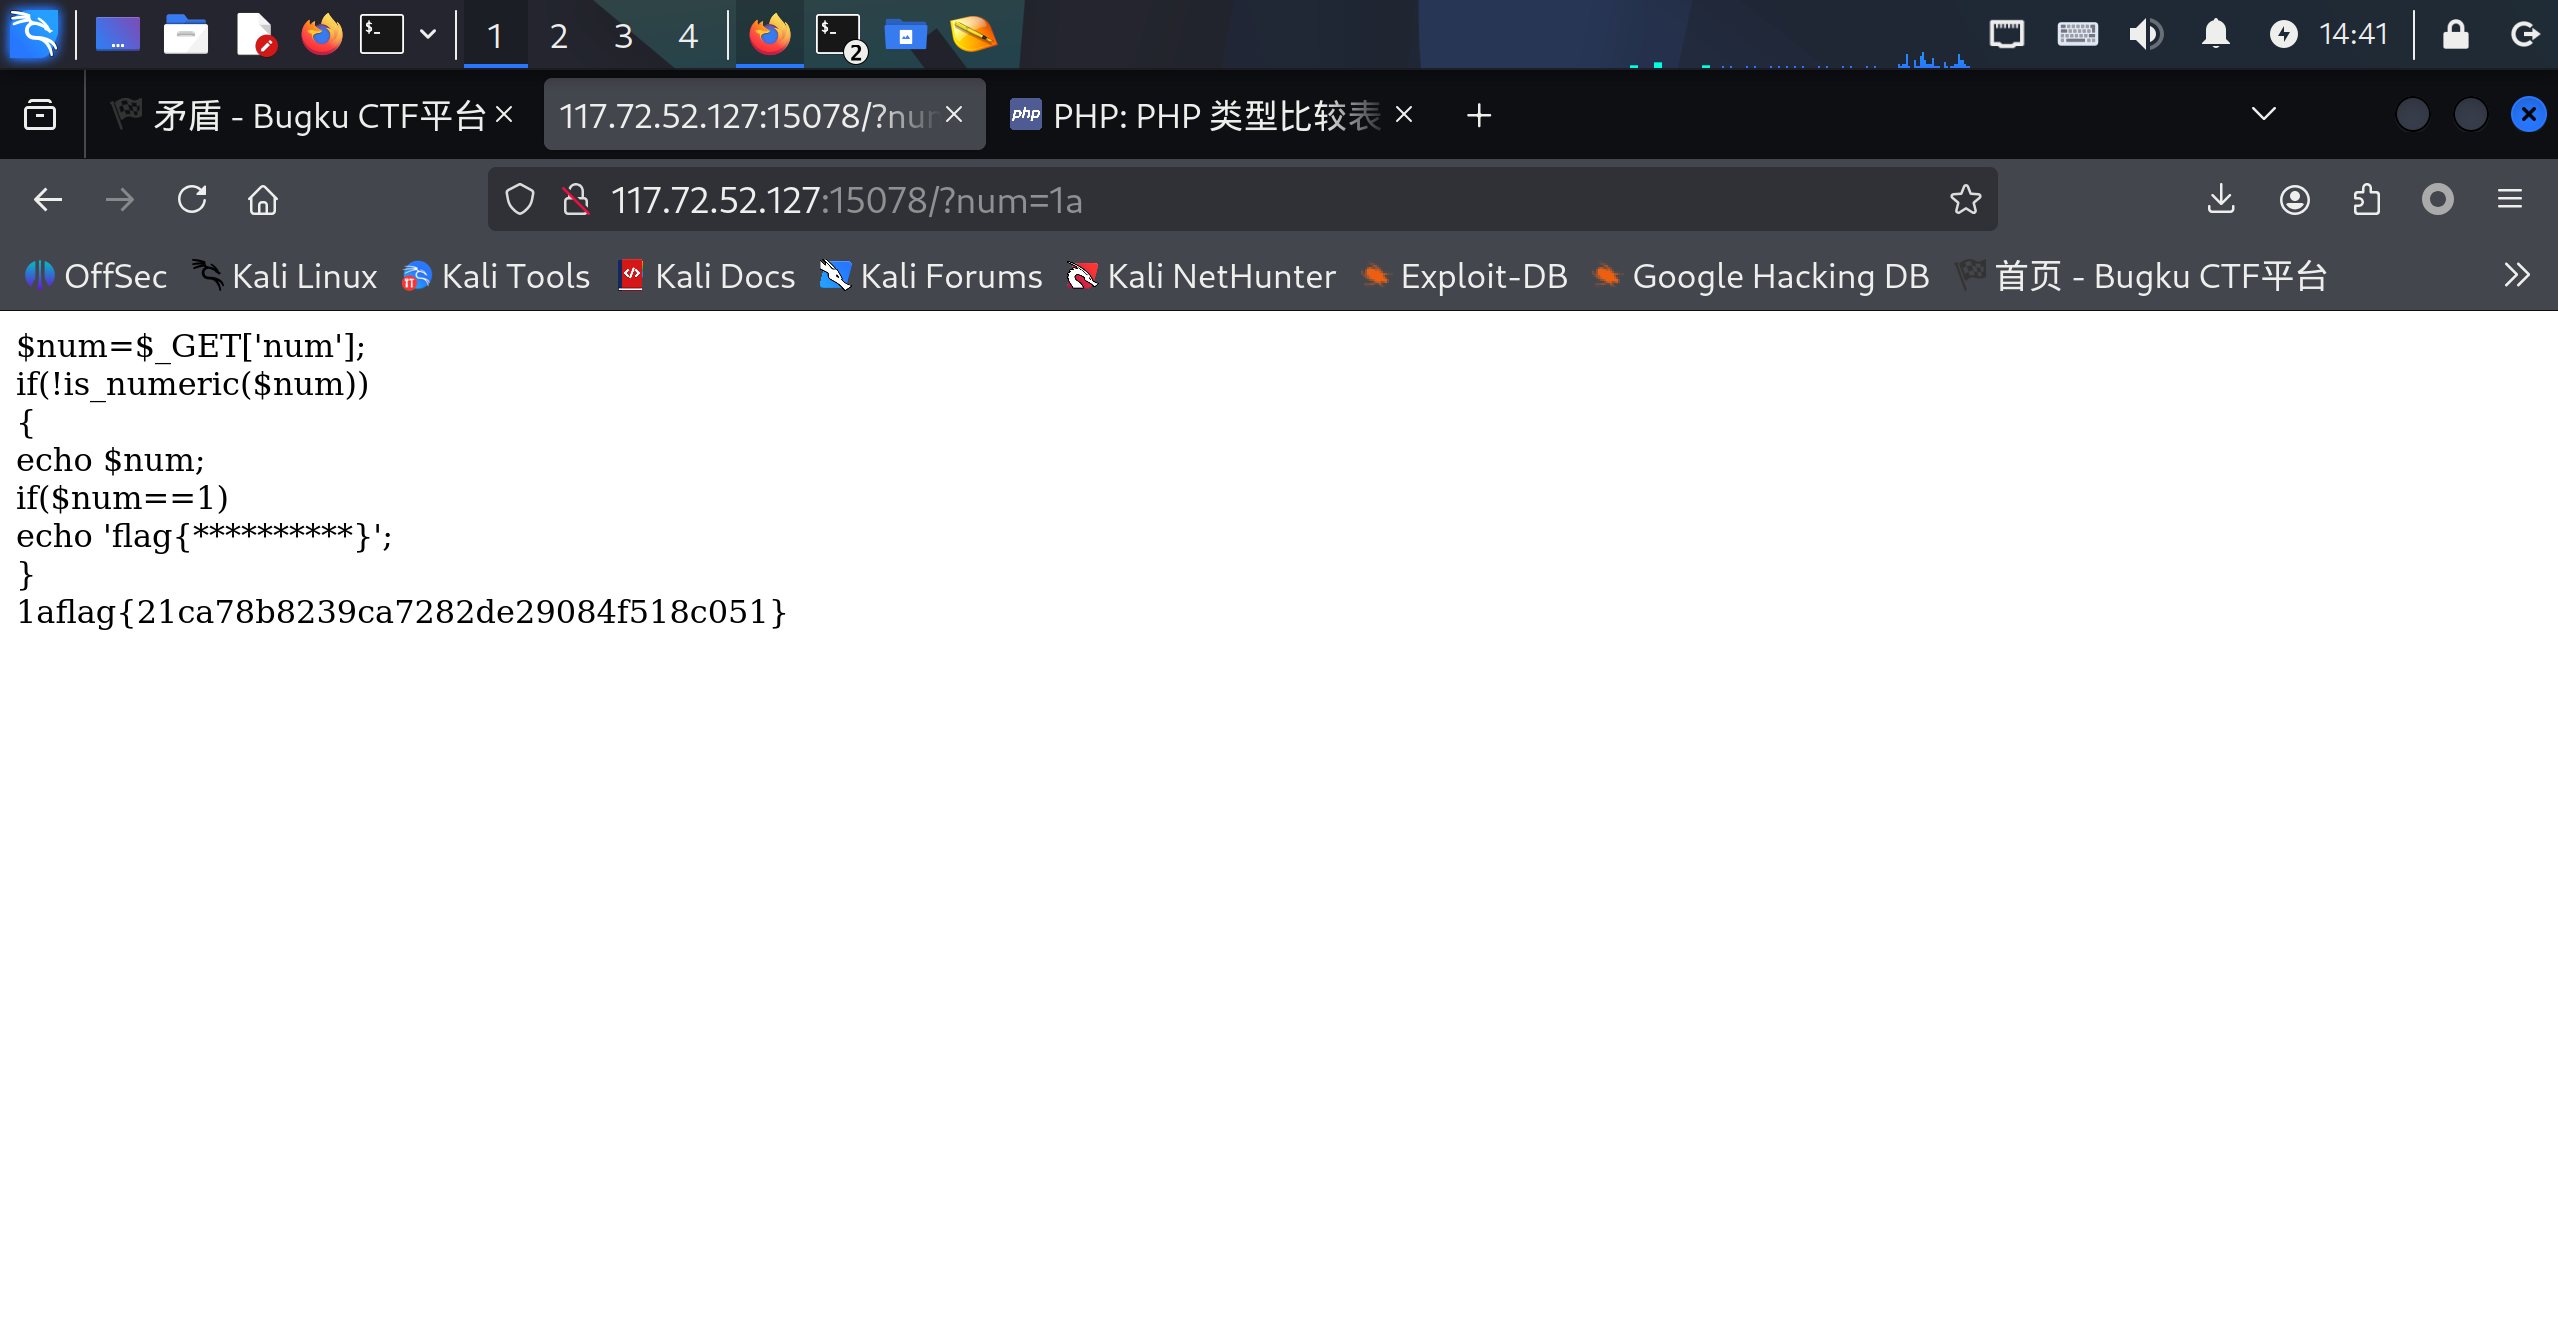2558x1344 pixels.
Task: Switch to the 矛盾 - Bugku CTF平台 tab
Action: (318, 116)
